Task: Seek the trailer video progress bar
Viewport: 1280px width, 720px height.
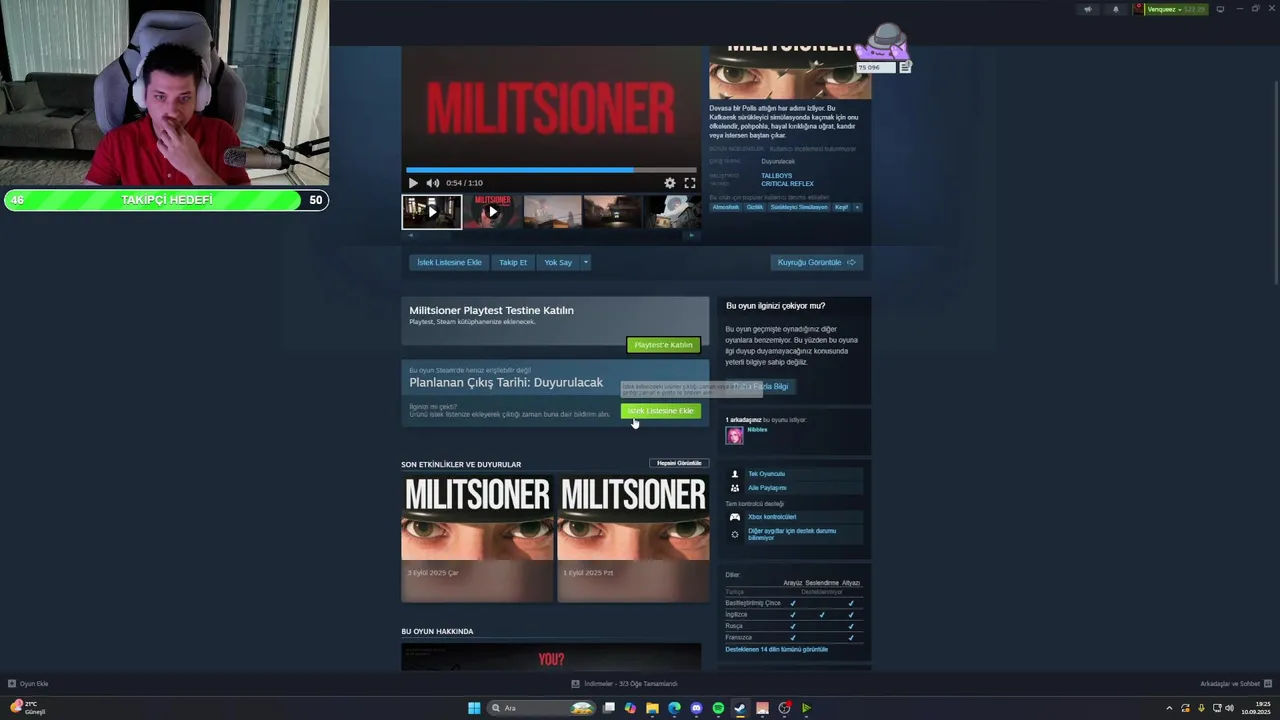Action: click(x=551, y=170)
